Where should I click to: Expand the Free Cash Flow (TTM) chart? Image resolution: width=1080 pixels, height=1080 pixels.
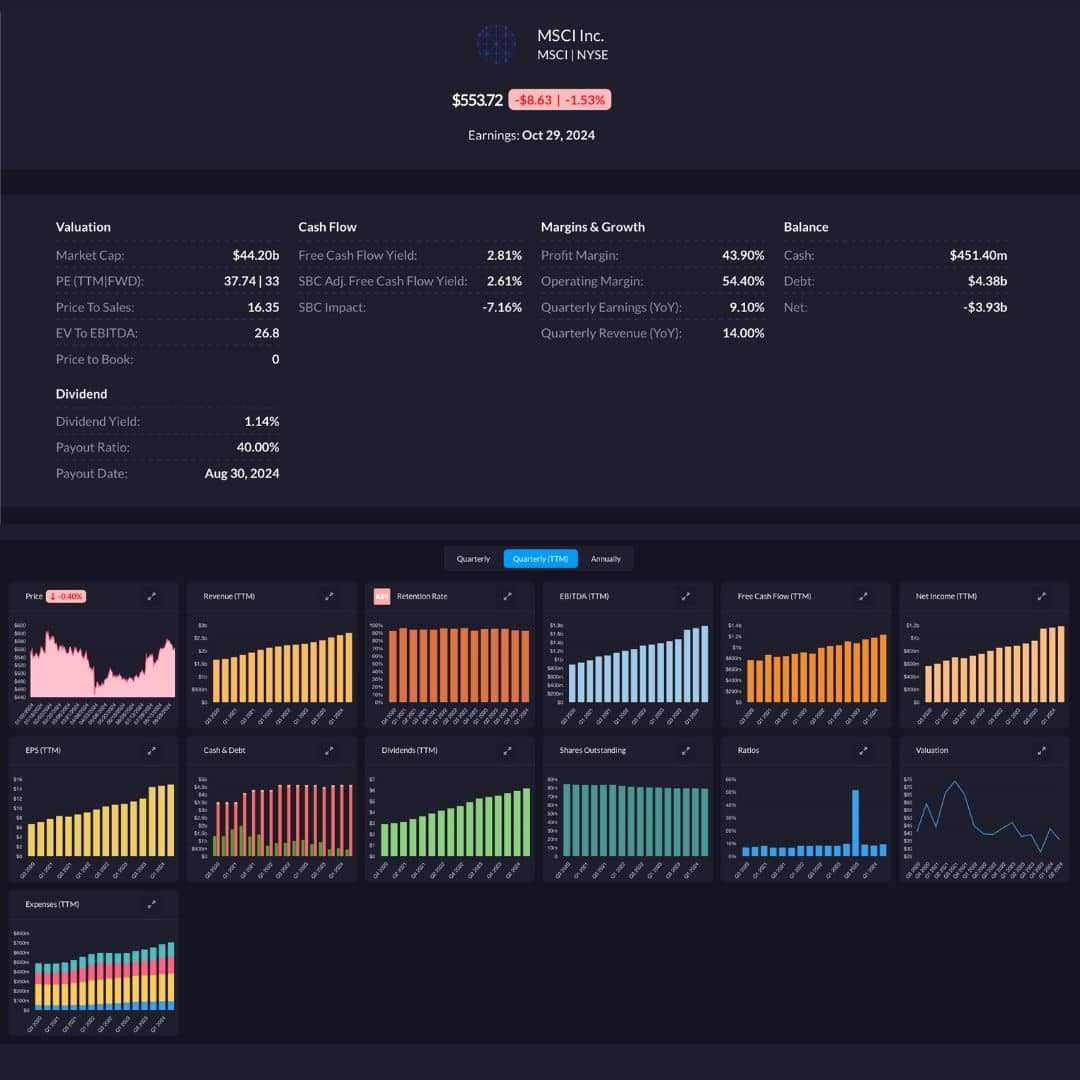pyautogui.click(x=863, y=596)
